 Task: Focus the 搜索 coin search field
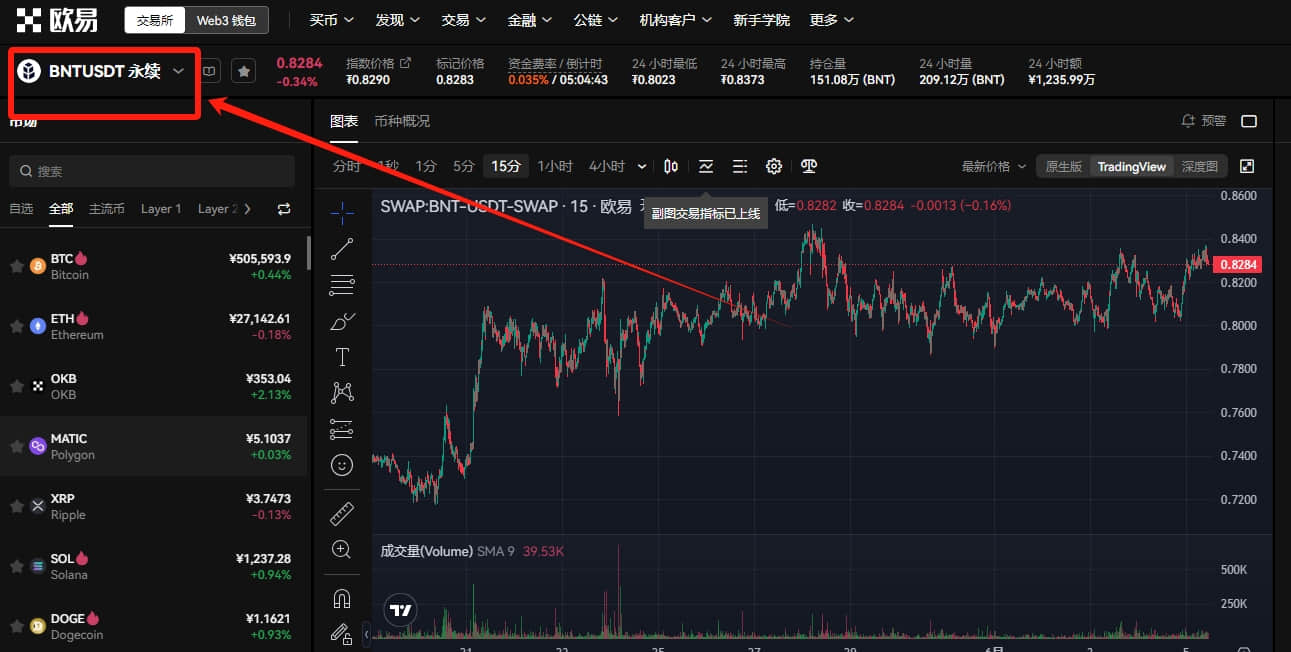[152, 171]
